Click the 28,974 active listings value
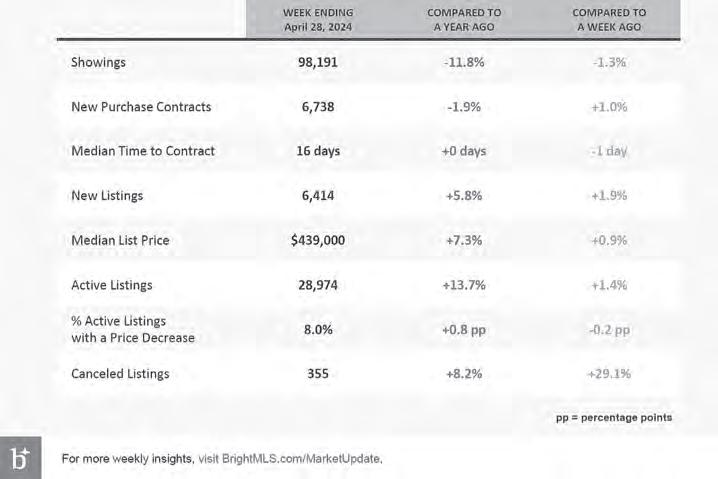 (x=318, y=285)
